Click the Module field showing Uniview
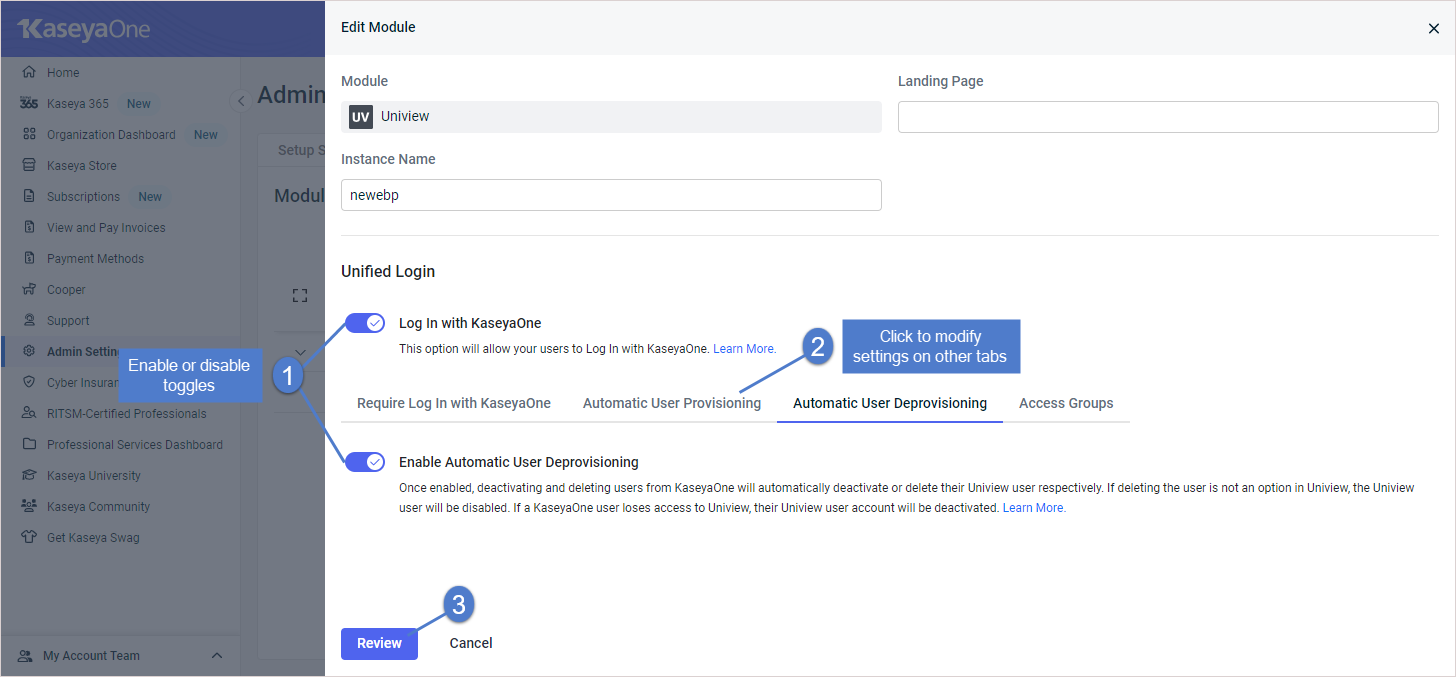The image size is (1456, 677). [611, 117]
